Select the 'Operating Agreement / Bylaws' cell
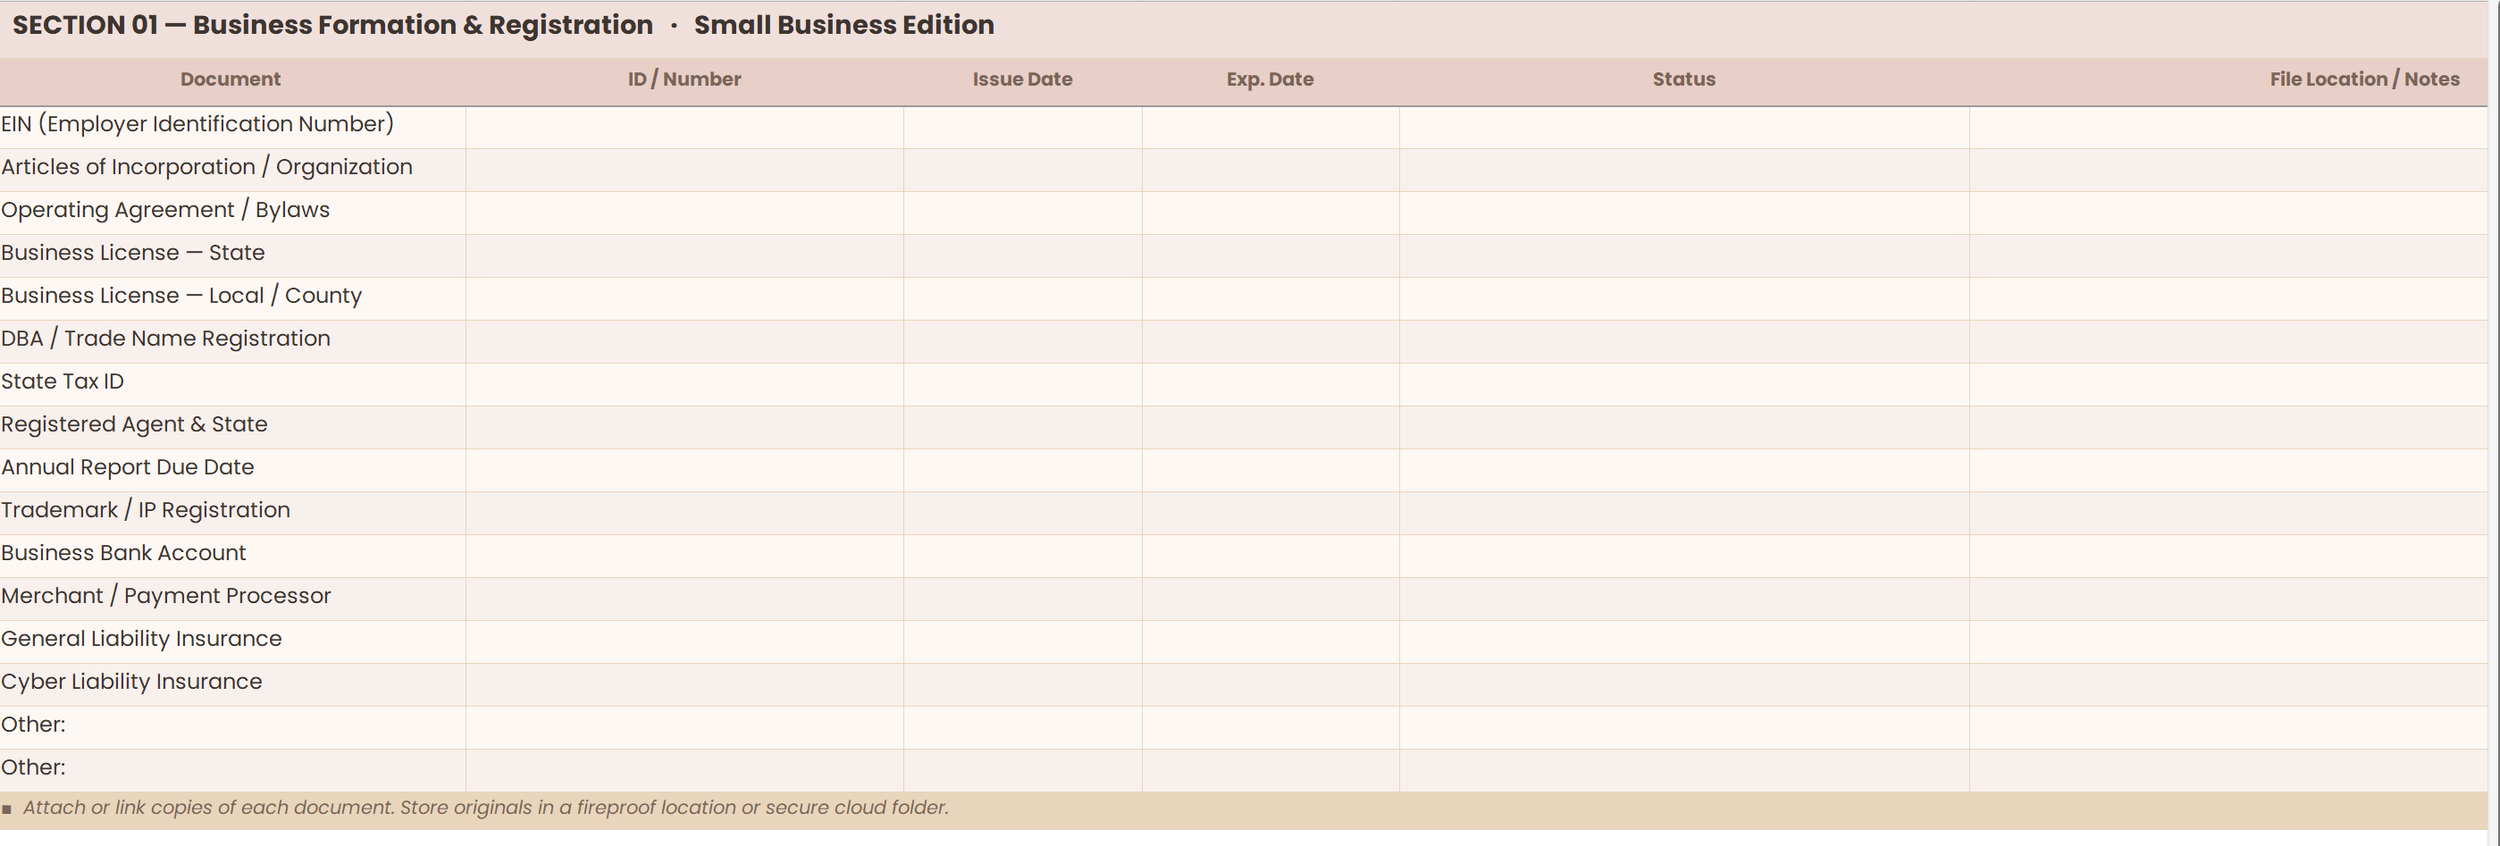 click(232, 214)
